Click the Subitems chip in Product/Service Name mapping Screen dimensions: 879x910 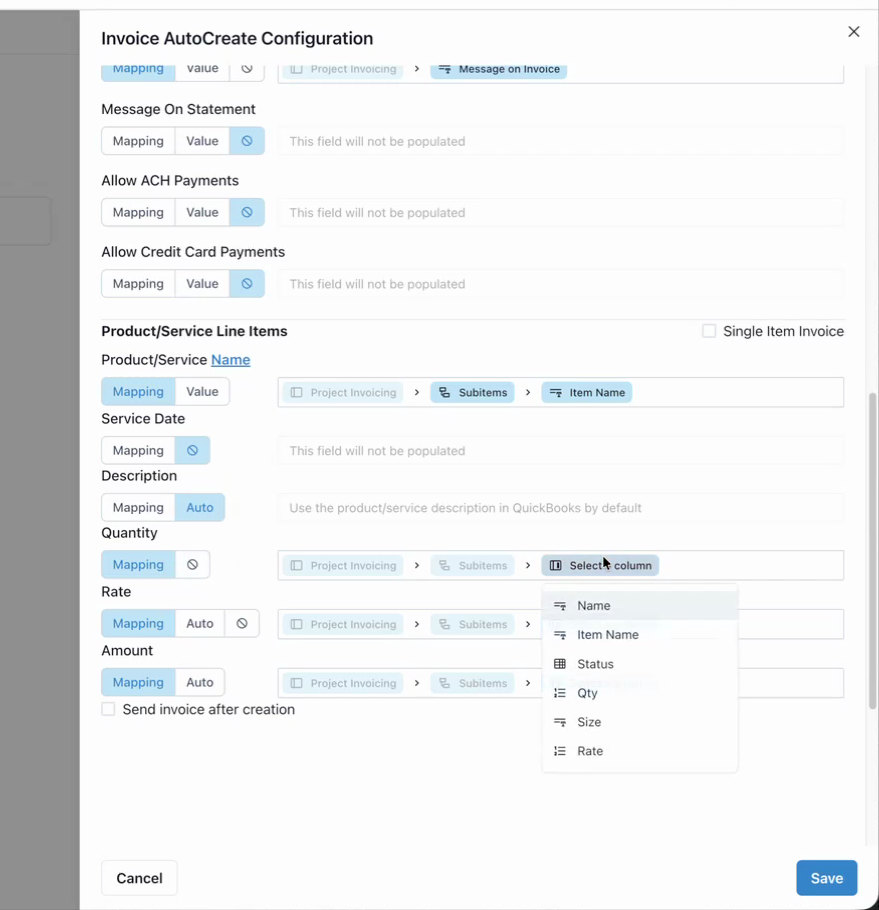(473, 392)
